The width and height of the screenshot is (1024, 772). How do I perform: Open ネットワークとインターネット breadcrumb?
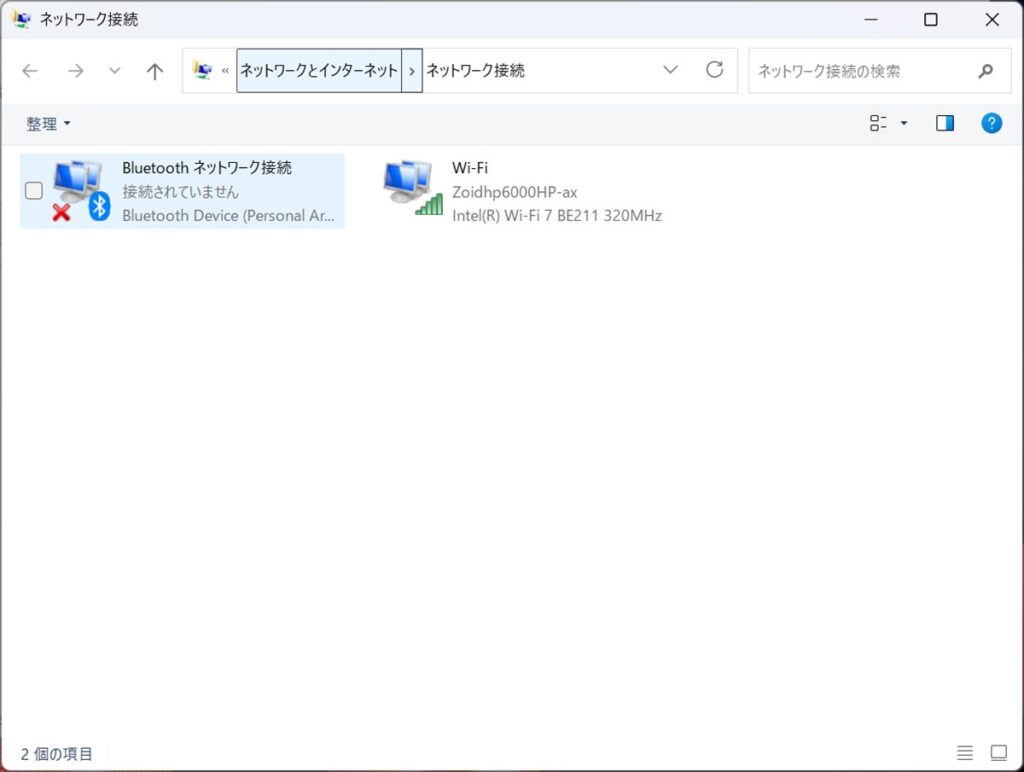coord(319,71)
